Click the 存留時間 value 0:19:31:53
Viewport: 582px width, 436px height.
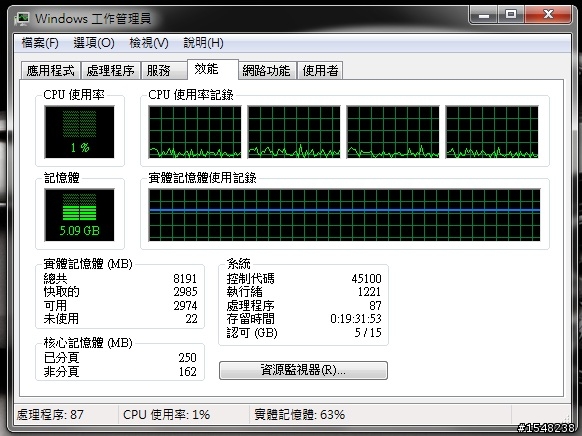click(x=356, y=319)
